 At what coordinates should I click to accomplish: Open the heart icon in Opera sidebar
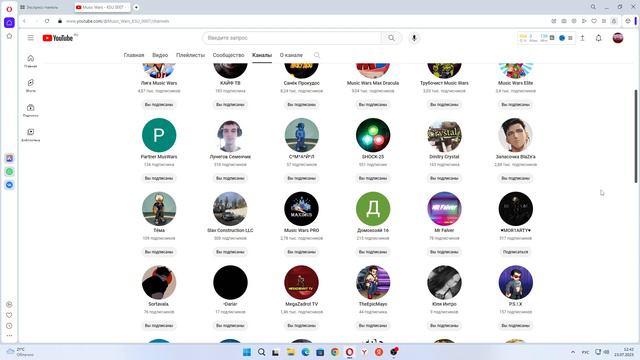coord(9,315)
